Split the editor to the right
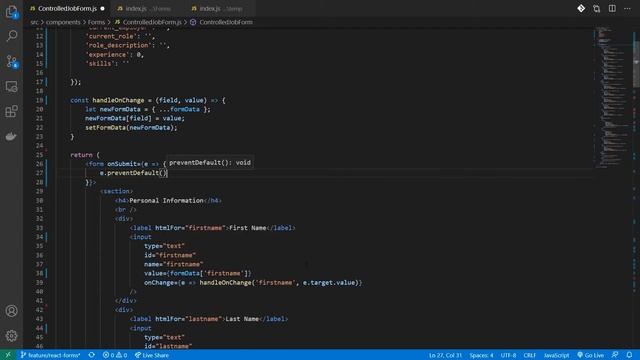This screenshot has height=360, width=640. coord(612,8)
